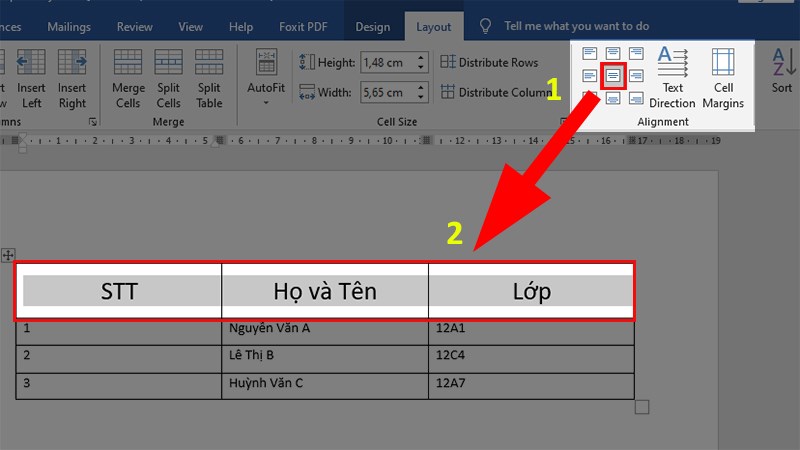Click Distribute Rows
Viewport: 800px width, 450px height.
click(x=489, y=62)
